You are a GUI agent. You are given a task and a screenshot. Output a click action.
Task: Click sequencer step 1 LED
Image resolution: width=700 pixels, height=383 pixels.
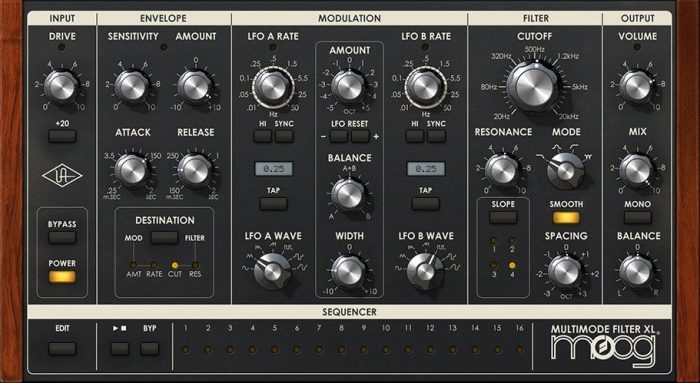[185, 349]
